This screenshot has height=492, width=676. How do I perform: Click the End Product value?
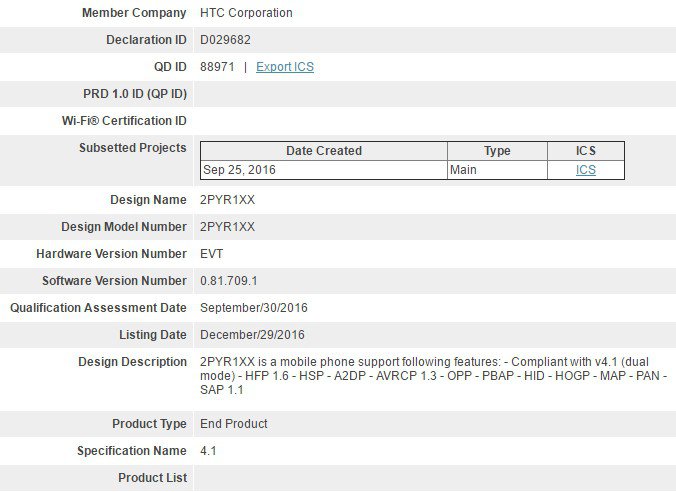click(x=234, y=424)
